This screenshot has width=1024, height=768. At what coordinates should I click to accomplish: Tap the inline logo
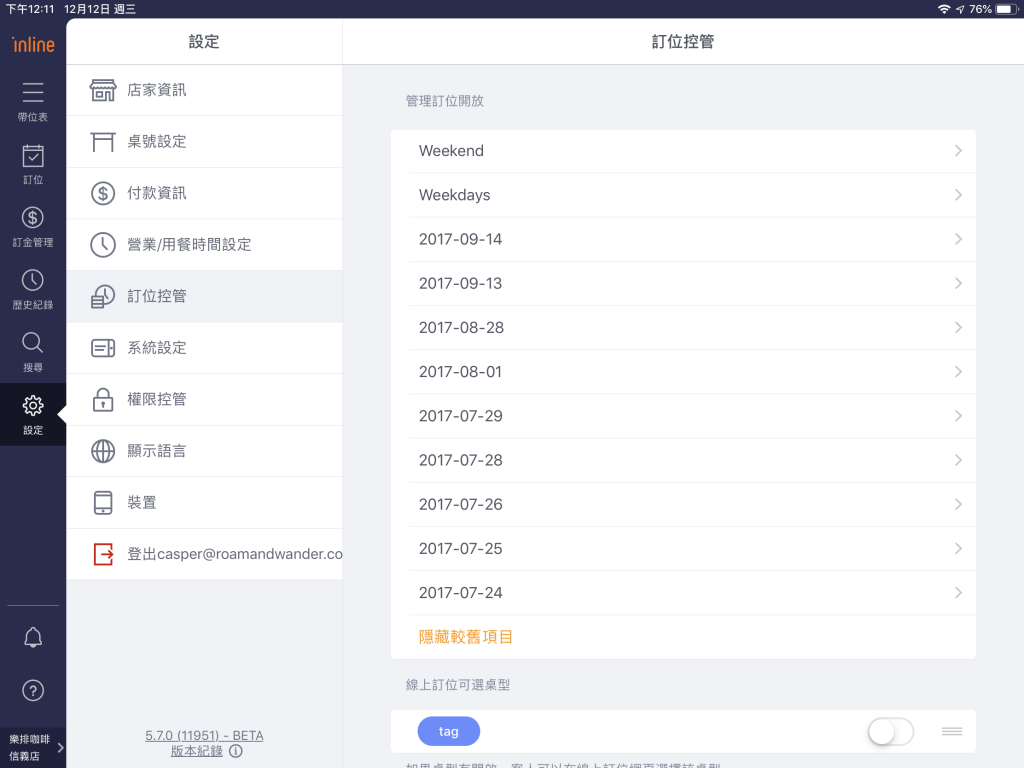point(33,44)
